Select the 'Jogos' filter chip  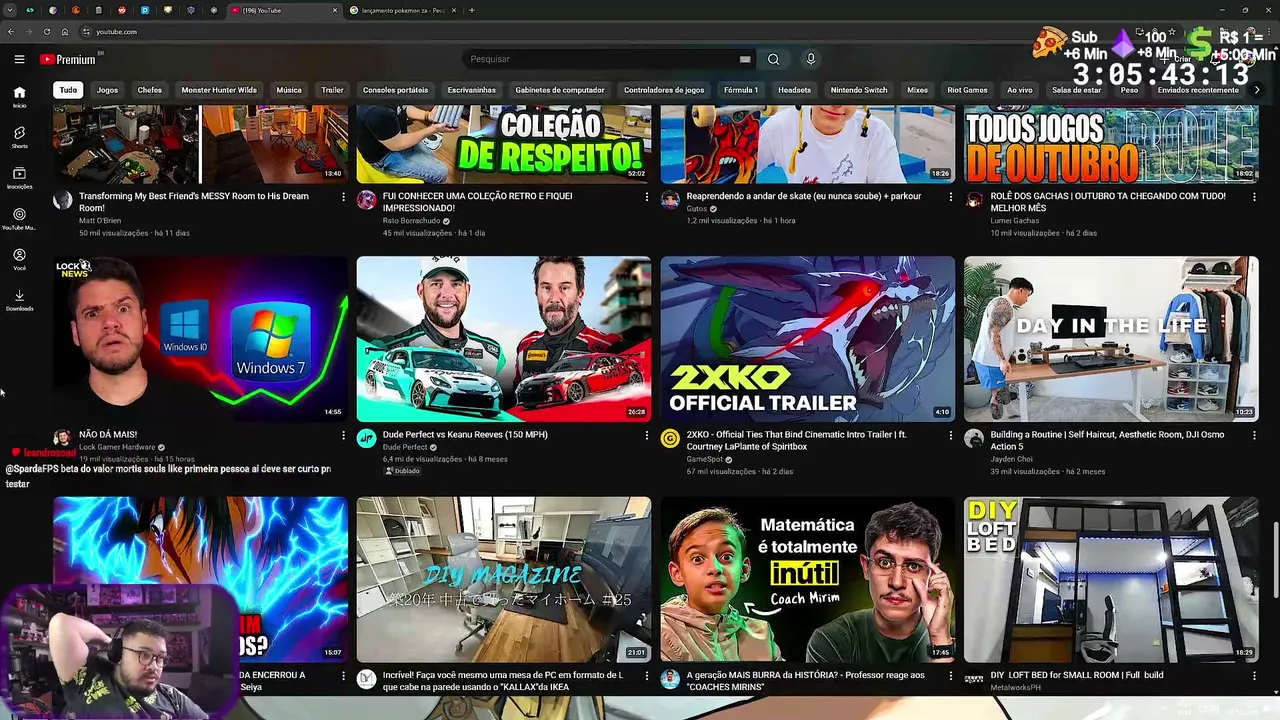[x=107, y=90]
